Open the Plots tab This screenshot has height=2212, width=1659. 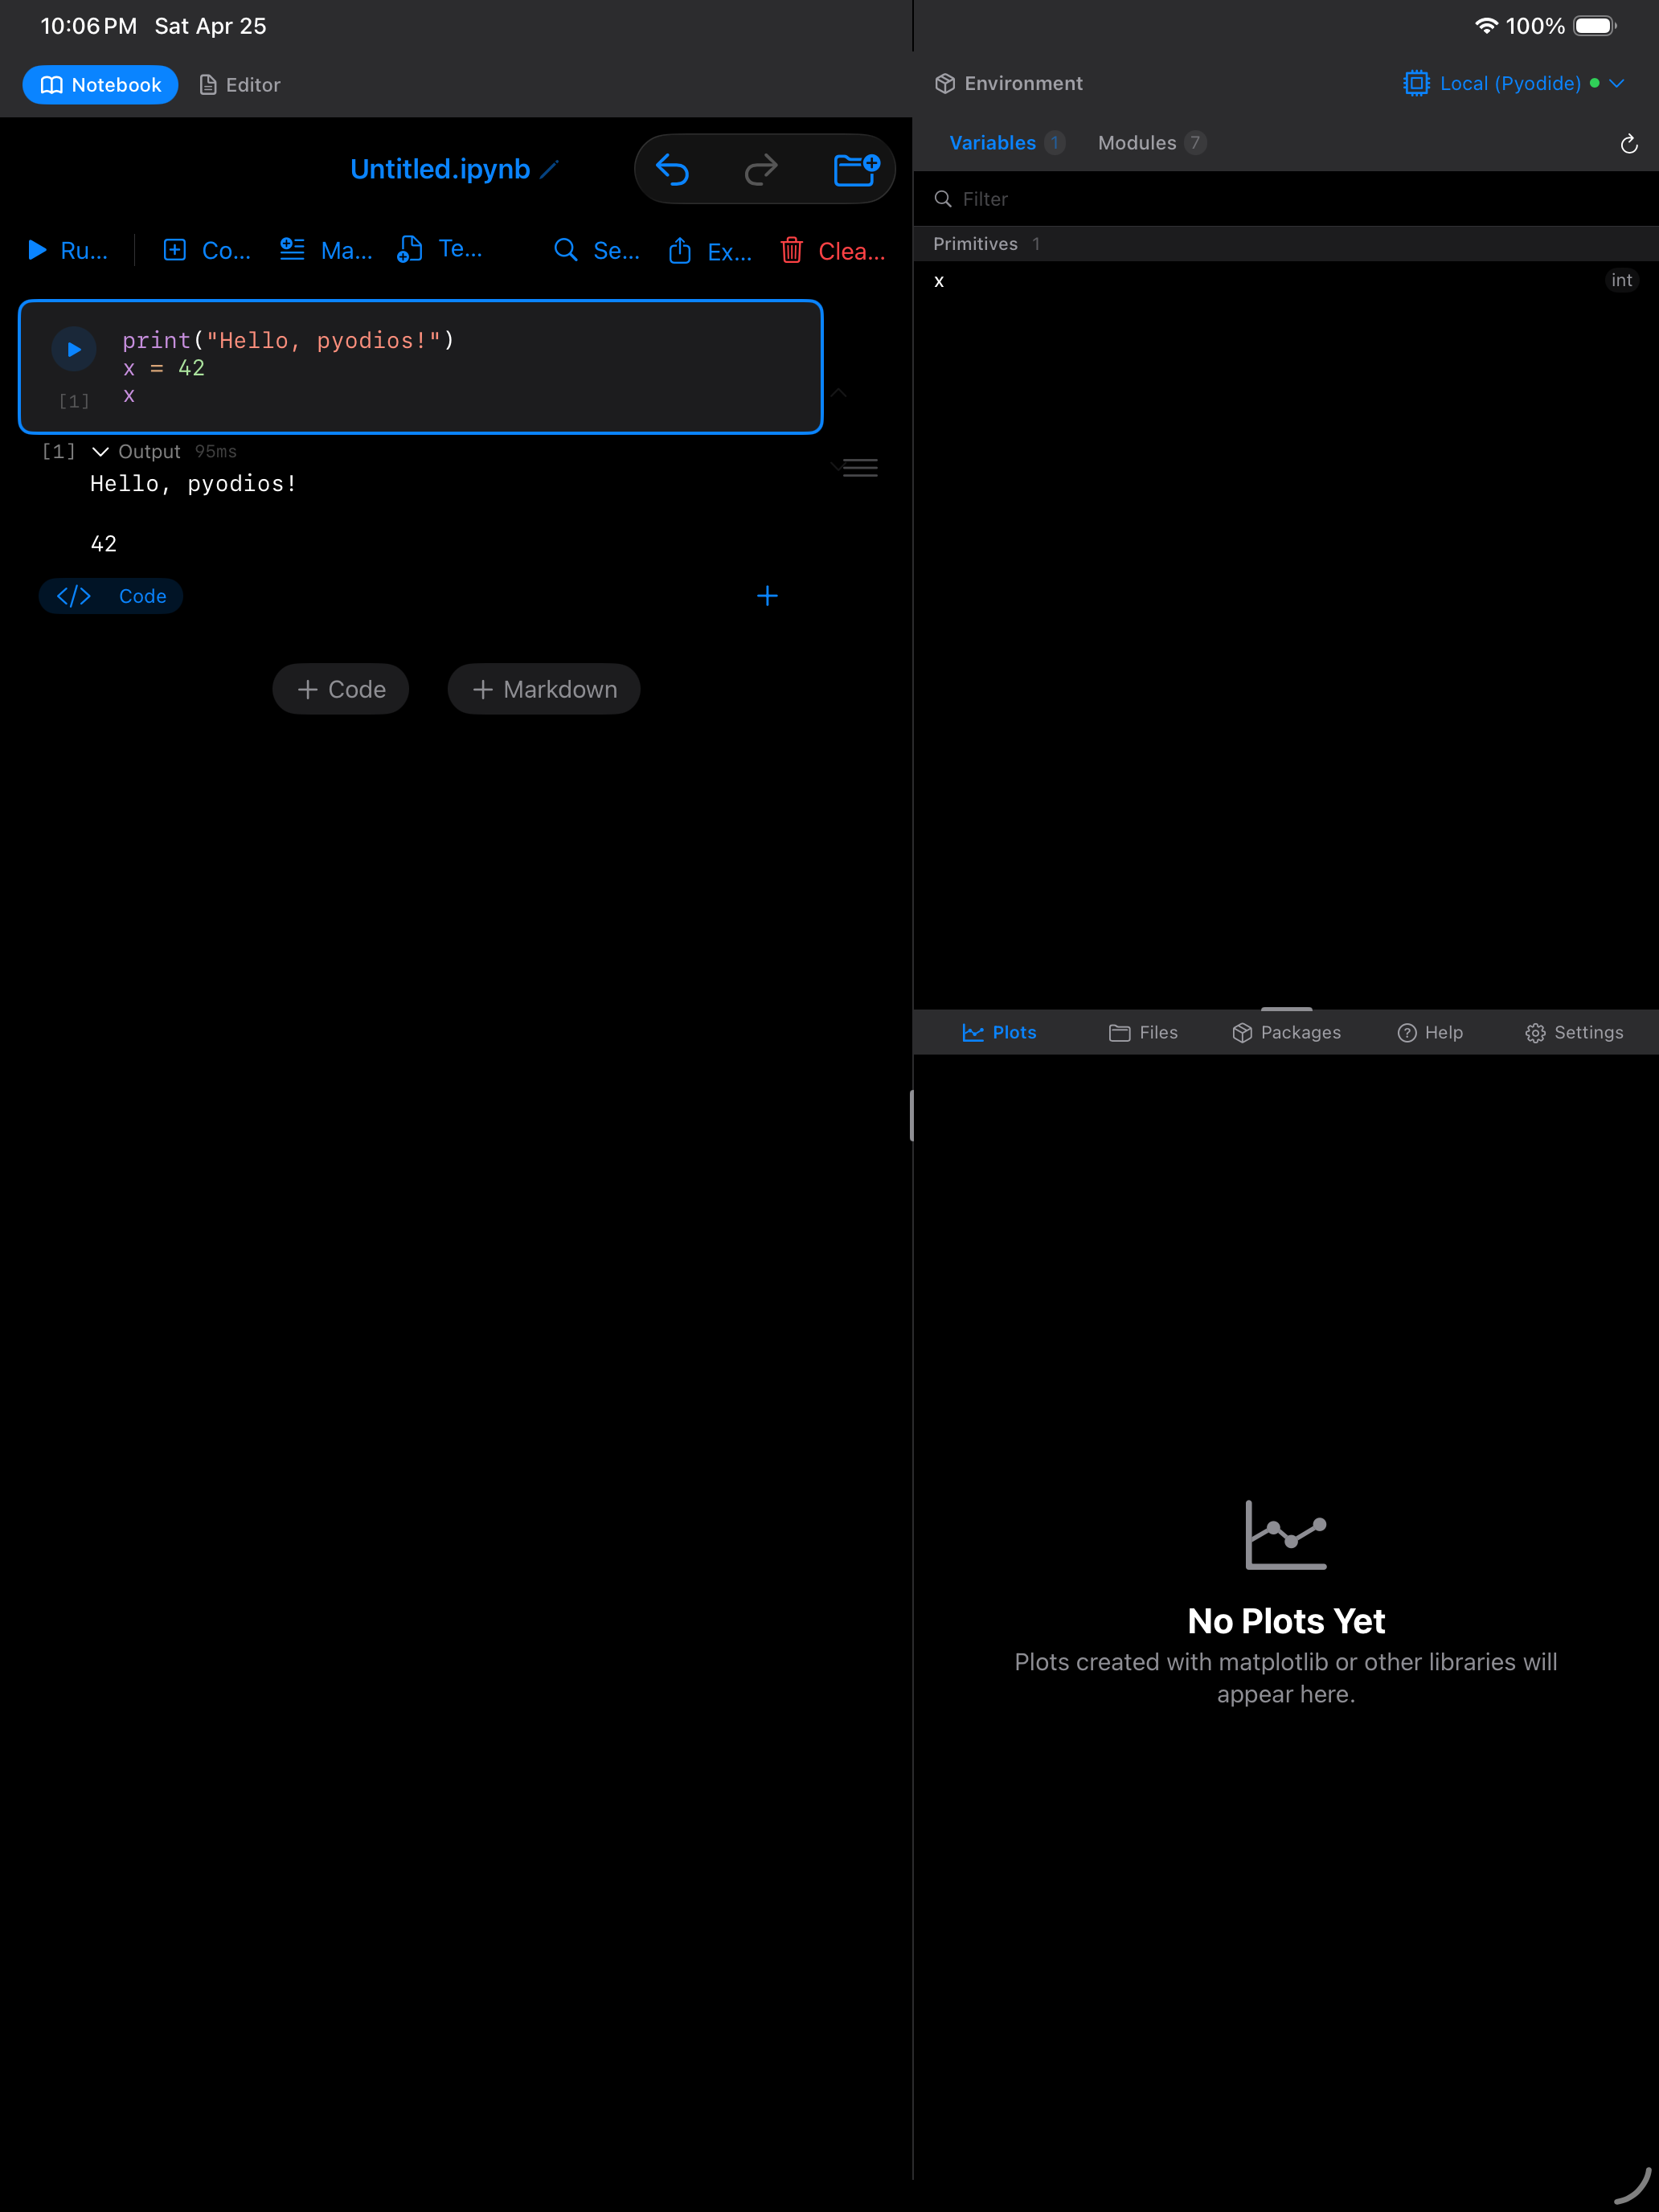coord(999,1033)
